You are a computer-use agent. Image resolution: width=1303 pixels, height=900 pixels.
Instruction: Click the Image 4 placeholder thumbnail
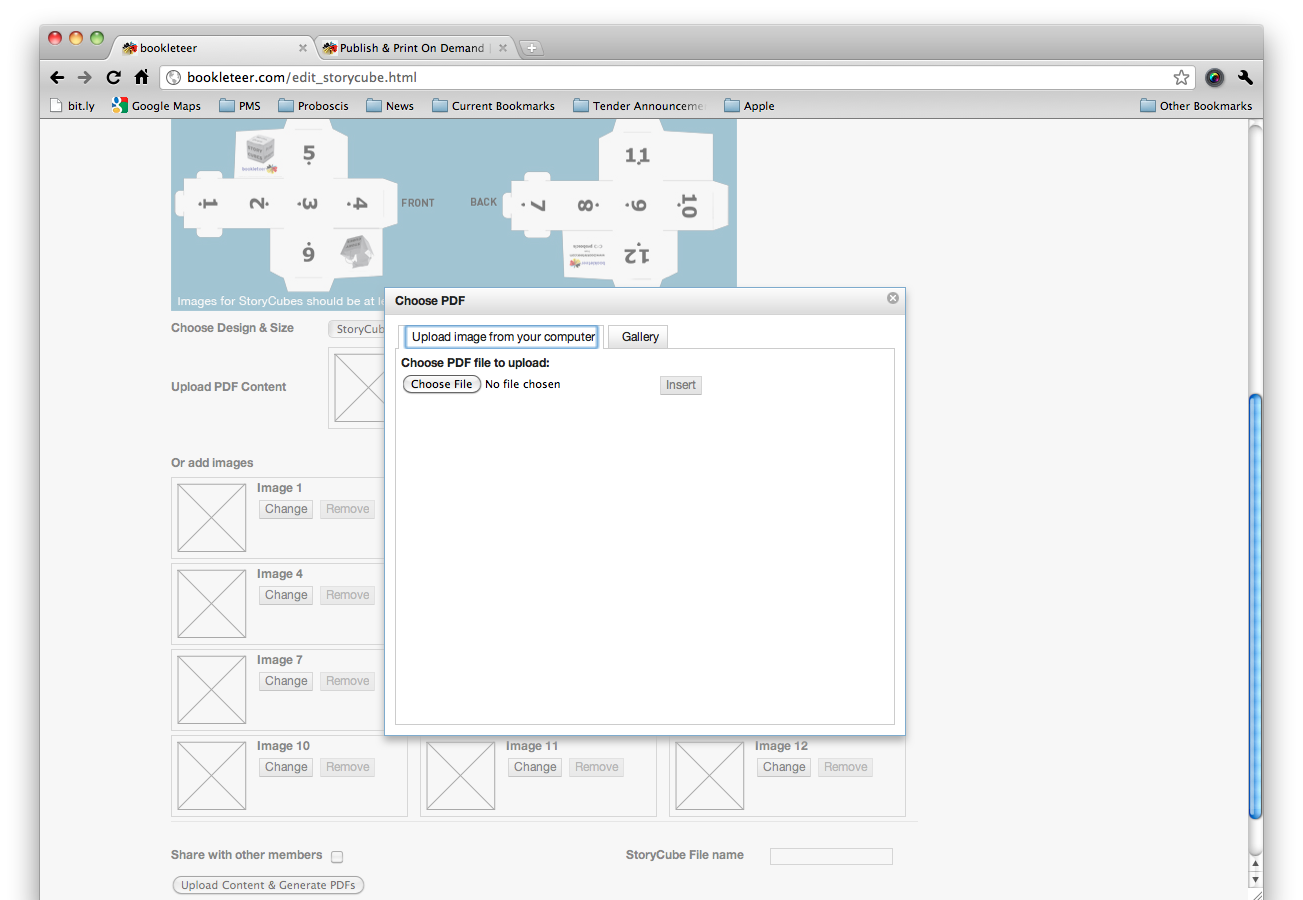(x=212, y=604)
